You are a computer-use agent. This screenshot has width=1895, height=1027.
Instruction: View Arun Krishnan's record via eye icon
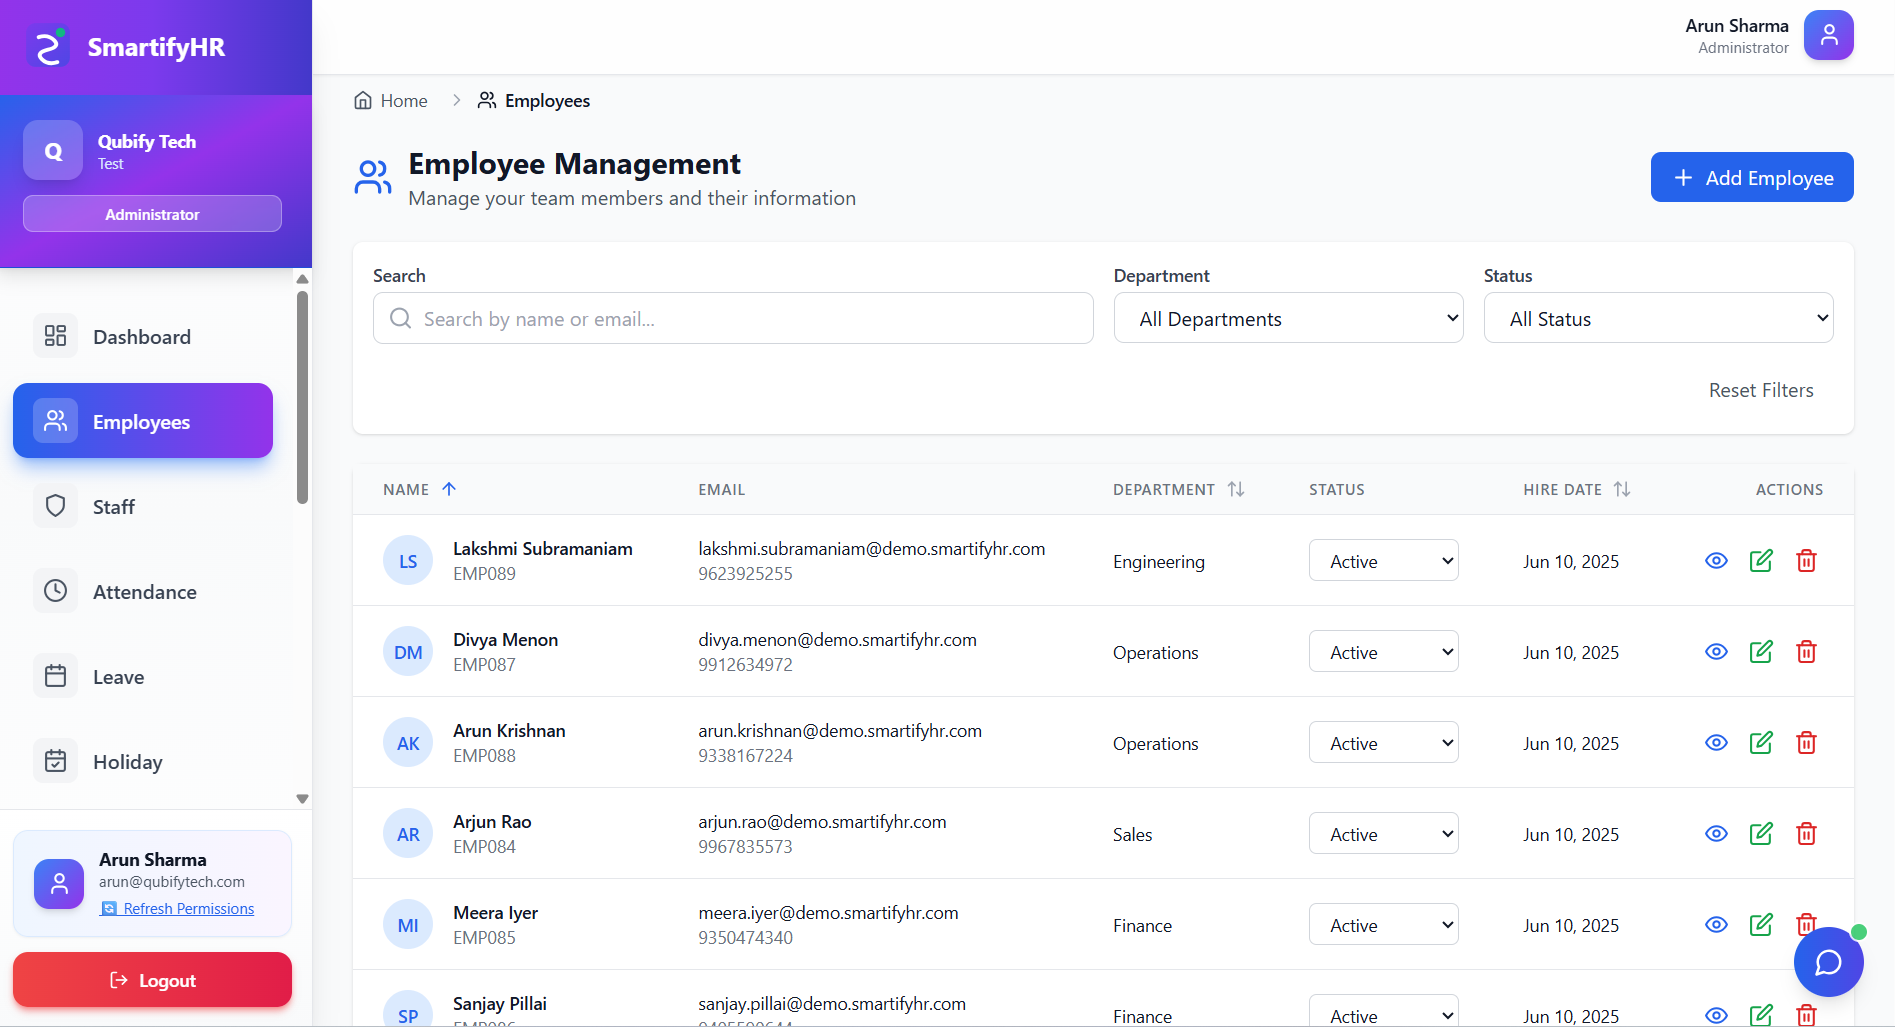[x=1716, y=742]
